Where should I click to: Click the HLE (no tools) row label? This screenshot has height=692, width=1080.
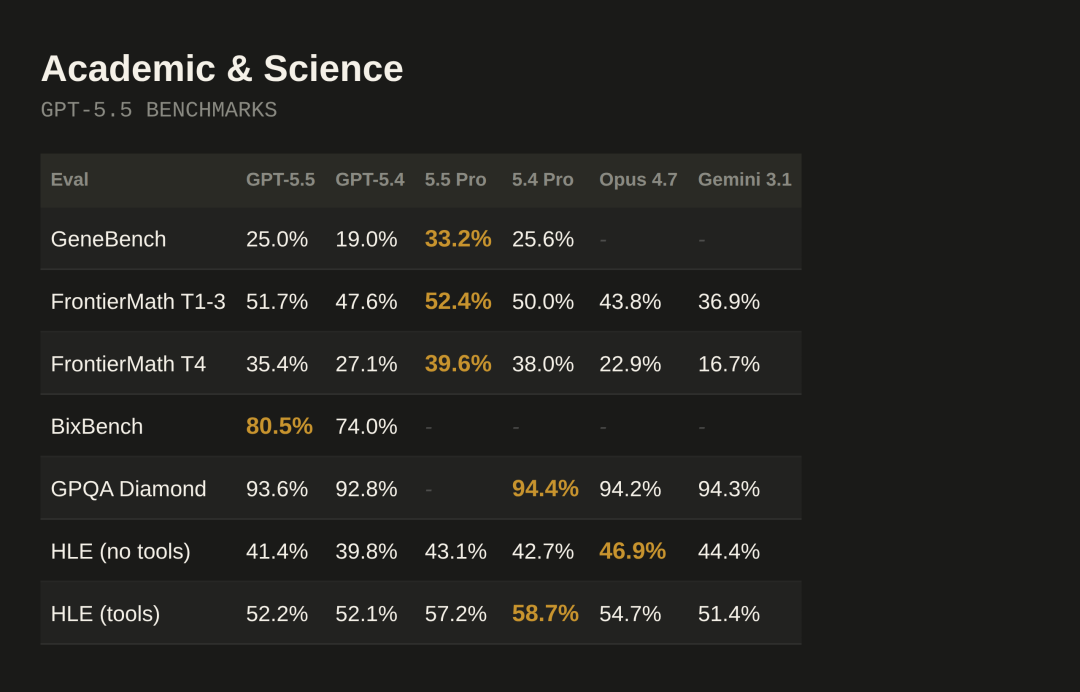pos(121,551)
